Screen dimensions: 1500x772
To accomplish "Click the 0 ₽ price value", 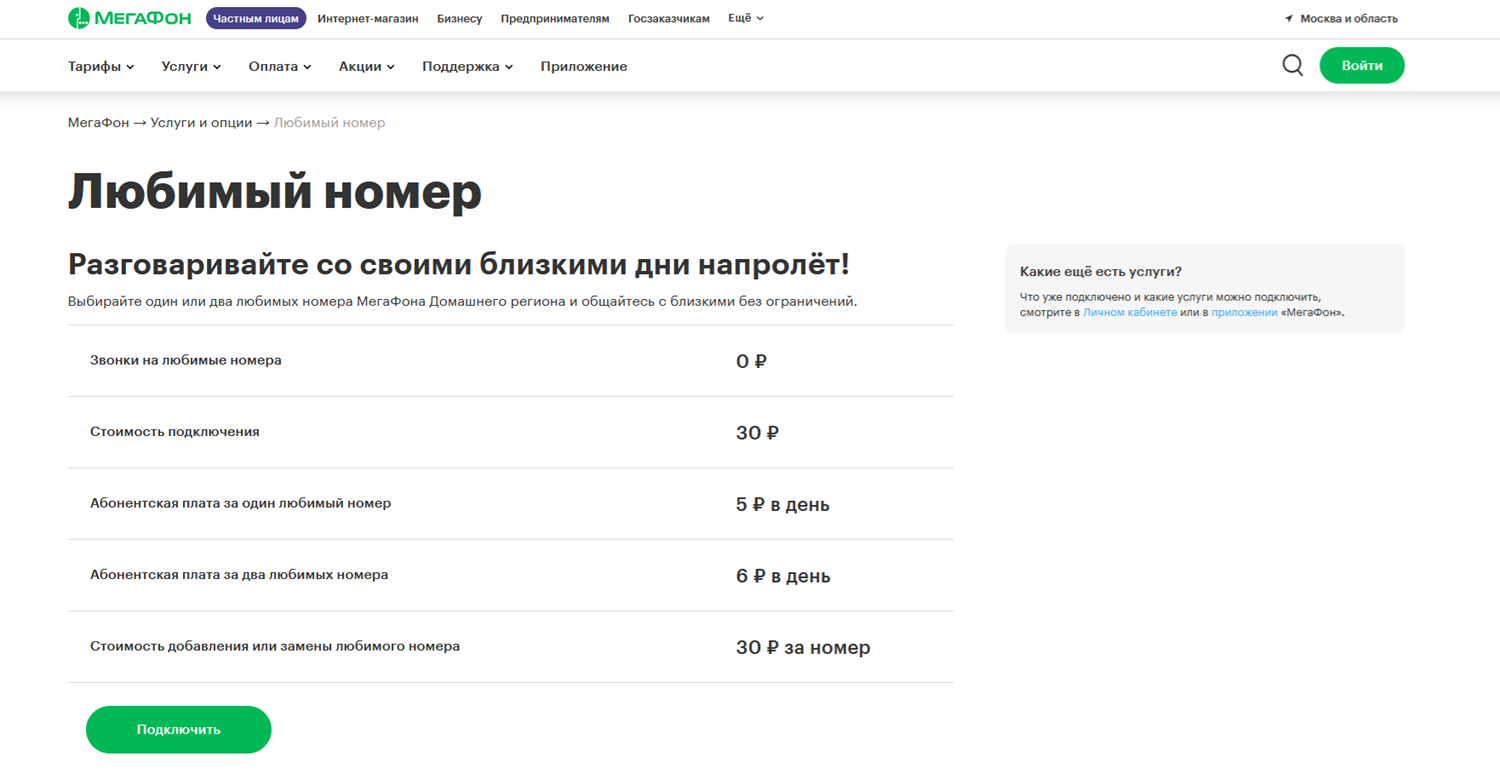I will (751, 362).
